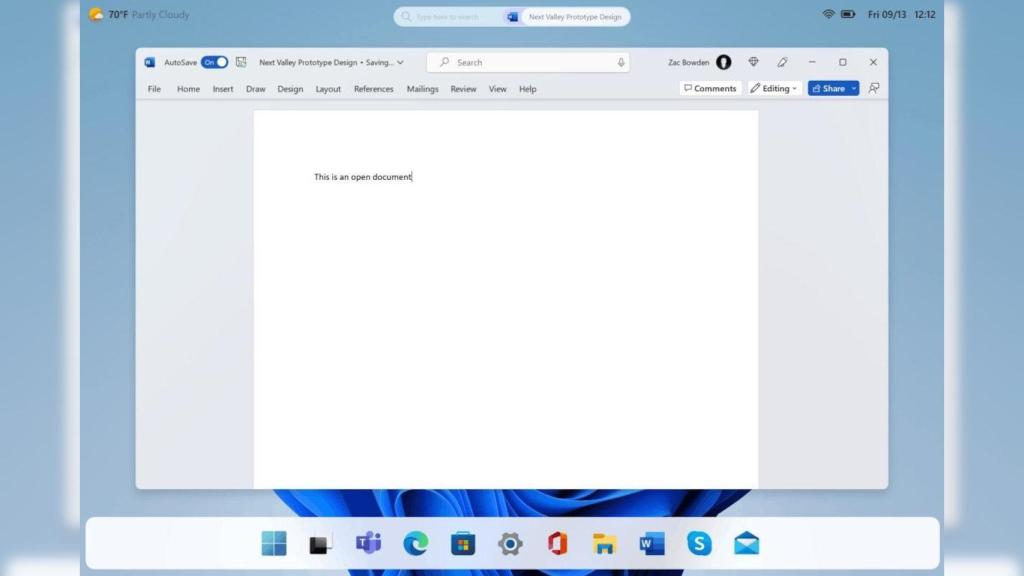Viewport: 1024px width, 576px height.
Task: Open File Explorer from the dock
Action: tap(605, 543)
